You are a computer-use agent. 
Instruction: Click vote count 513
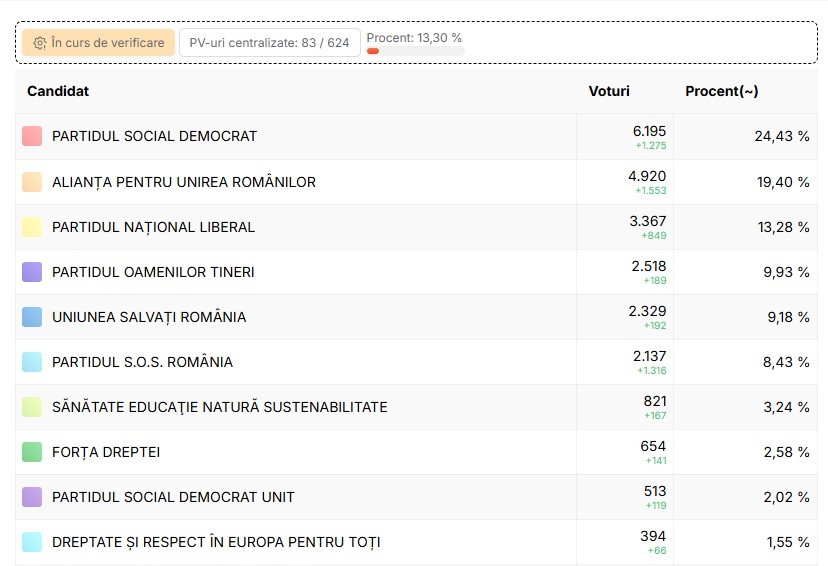(655, 491)
